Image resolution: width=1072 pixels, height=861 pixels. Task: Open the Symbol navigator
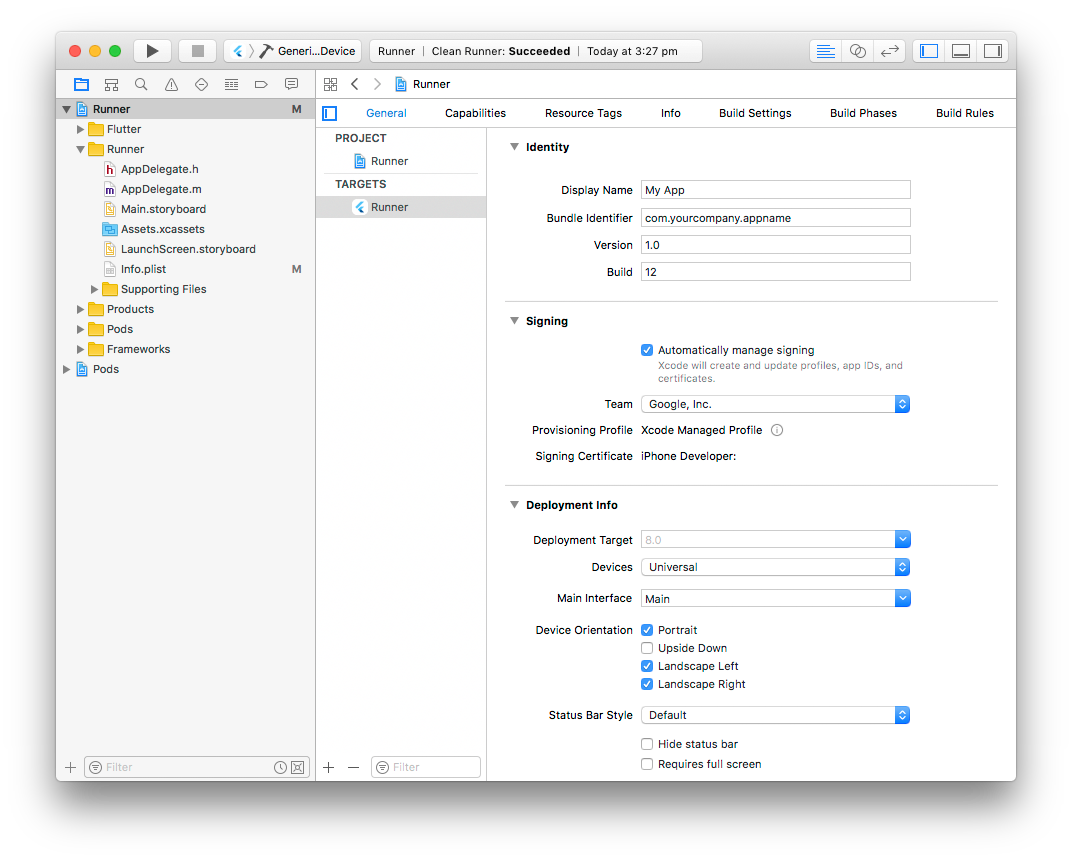point(111,84)
